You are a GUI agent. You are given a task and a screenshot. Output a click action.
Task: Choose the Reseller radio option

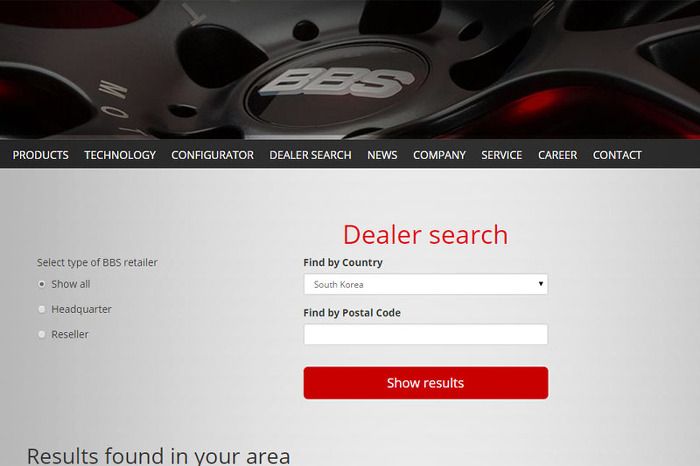click(x=42, y=334)
